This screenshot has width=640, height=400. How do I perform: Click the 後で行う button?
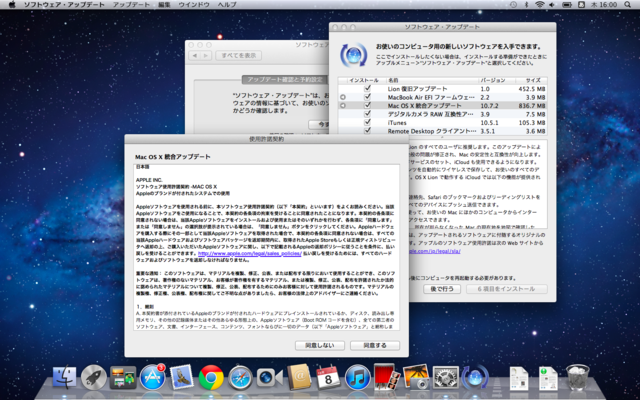point(442,289)
